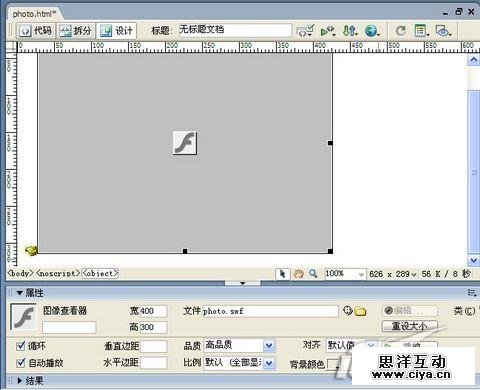Open the 品质 quality dropdown (高品质)
480x390 pixels.
click(239, 345)
